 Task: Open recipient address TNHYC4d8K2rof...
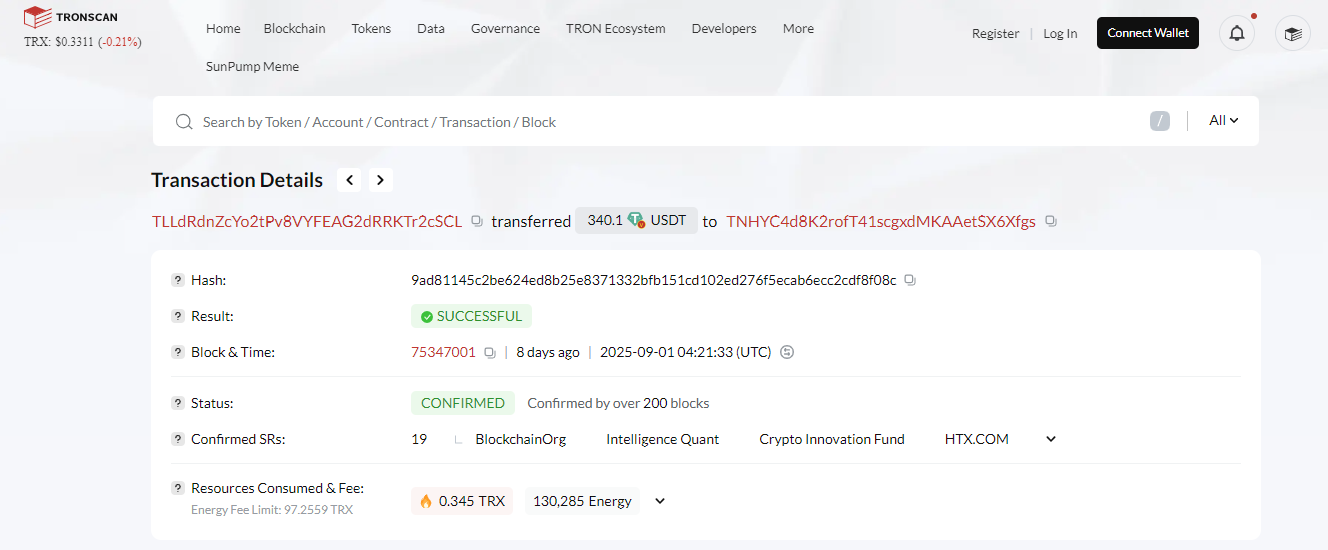pos(881,221)
